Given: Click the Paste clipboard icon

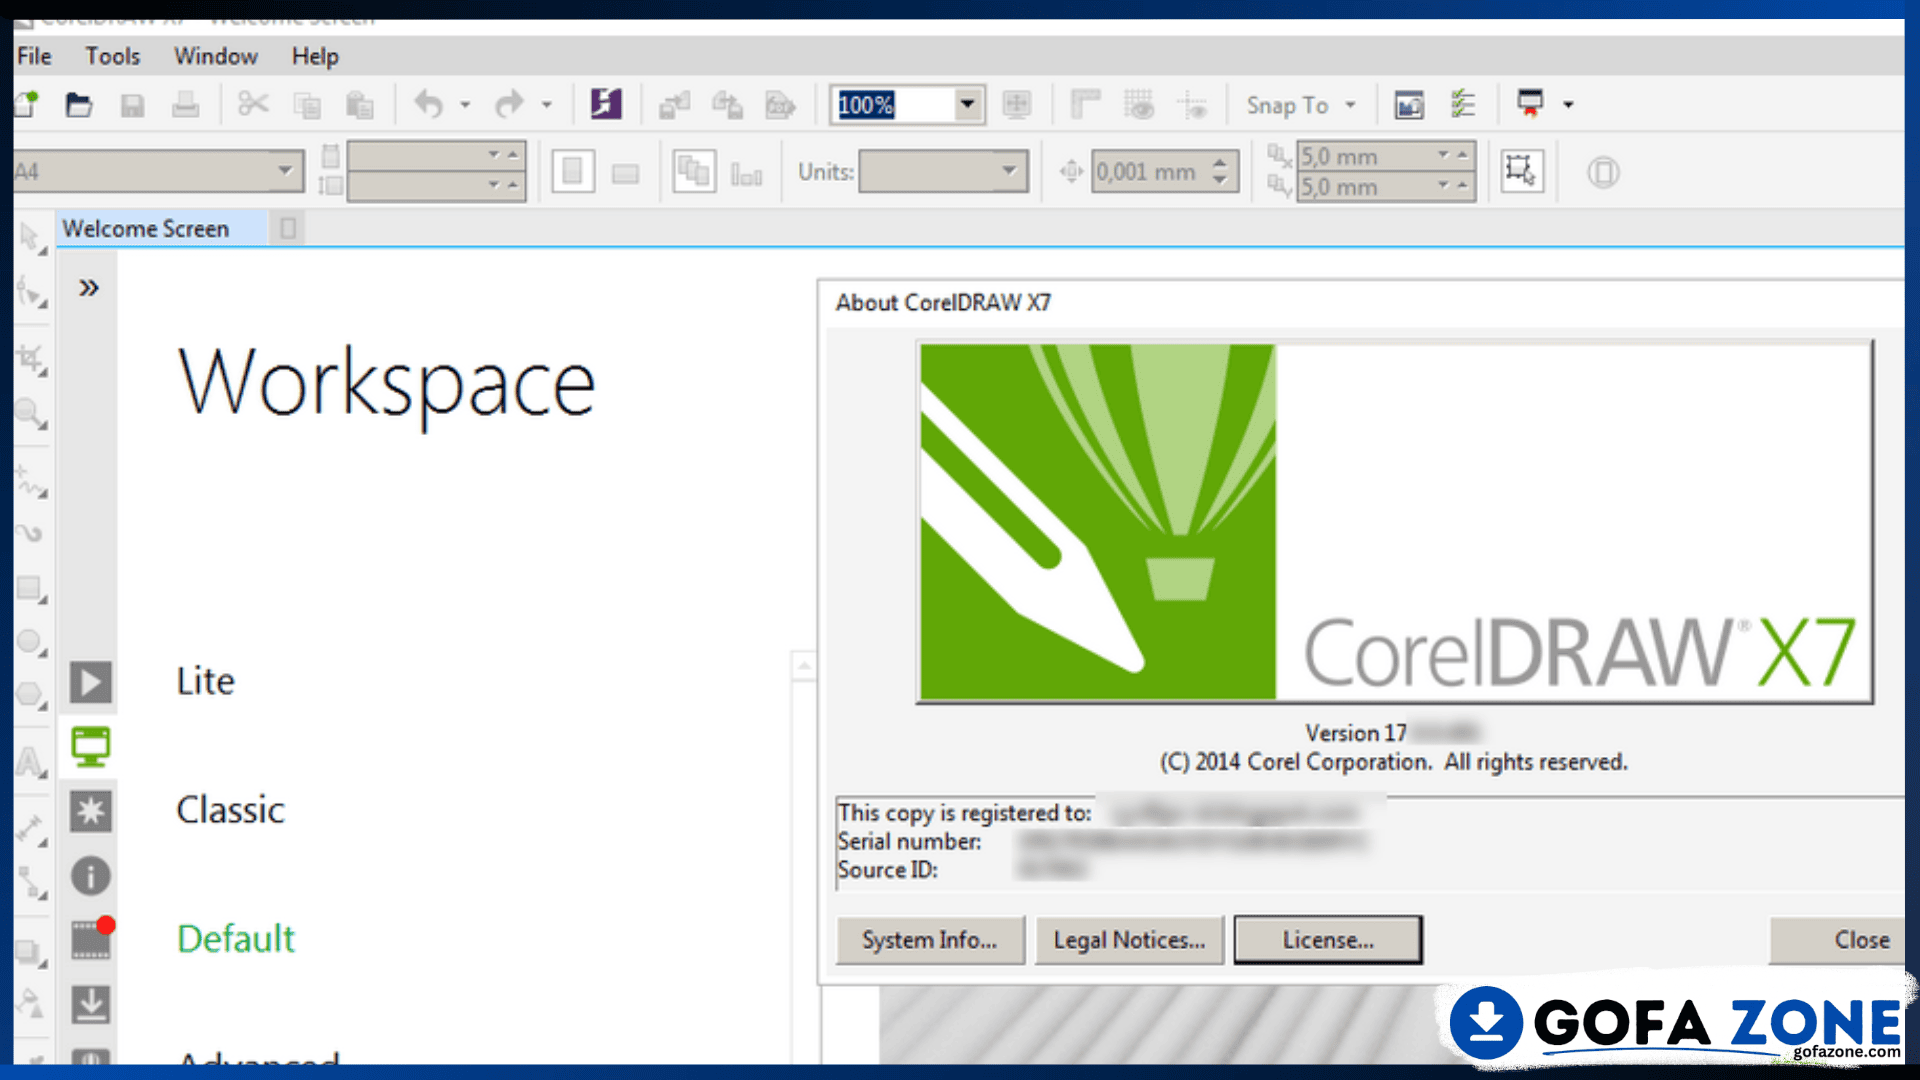Looking at the screenshot, I should point(359,104).
